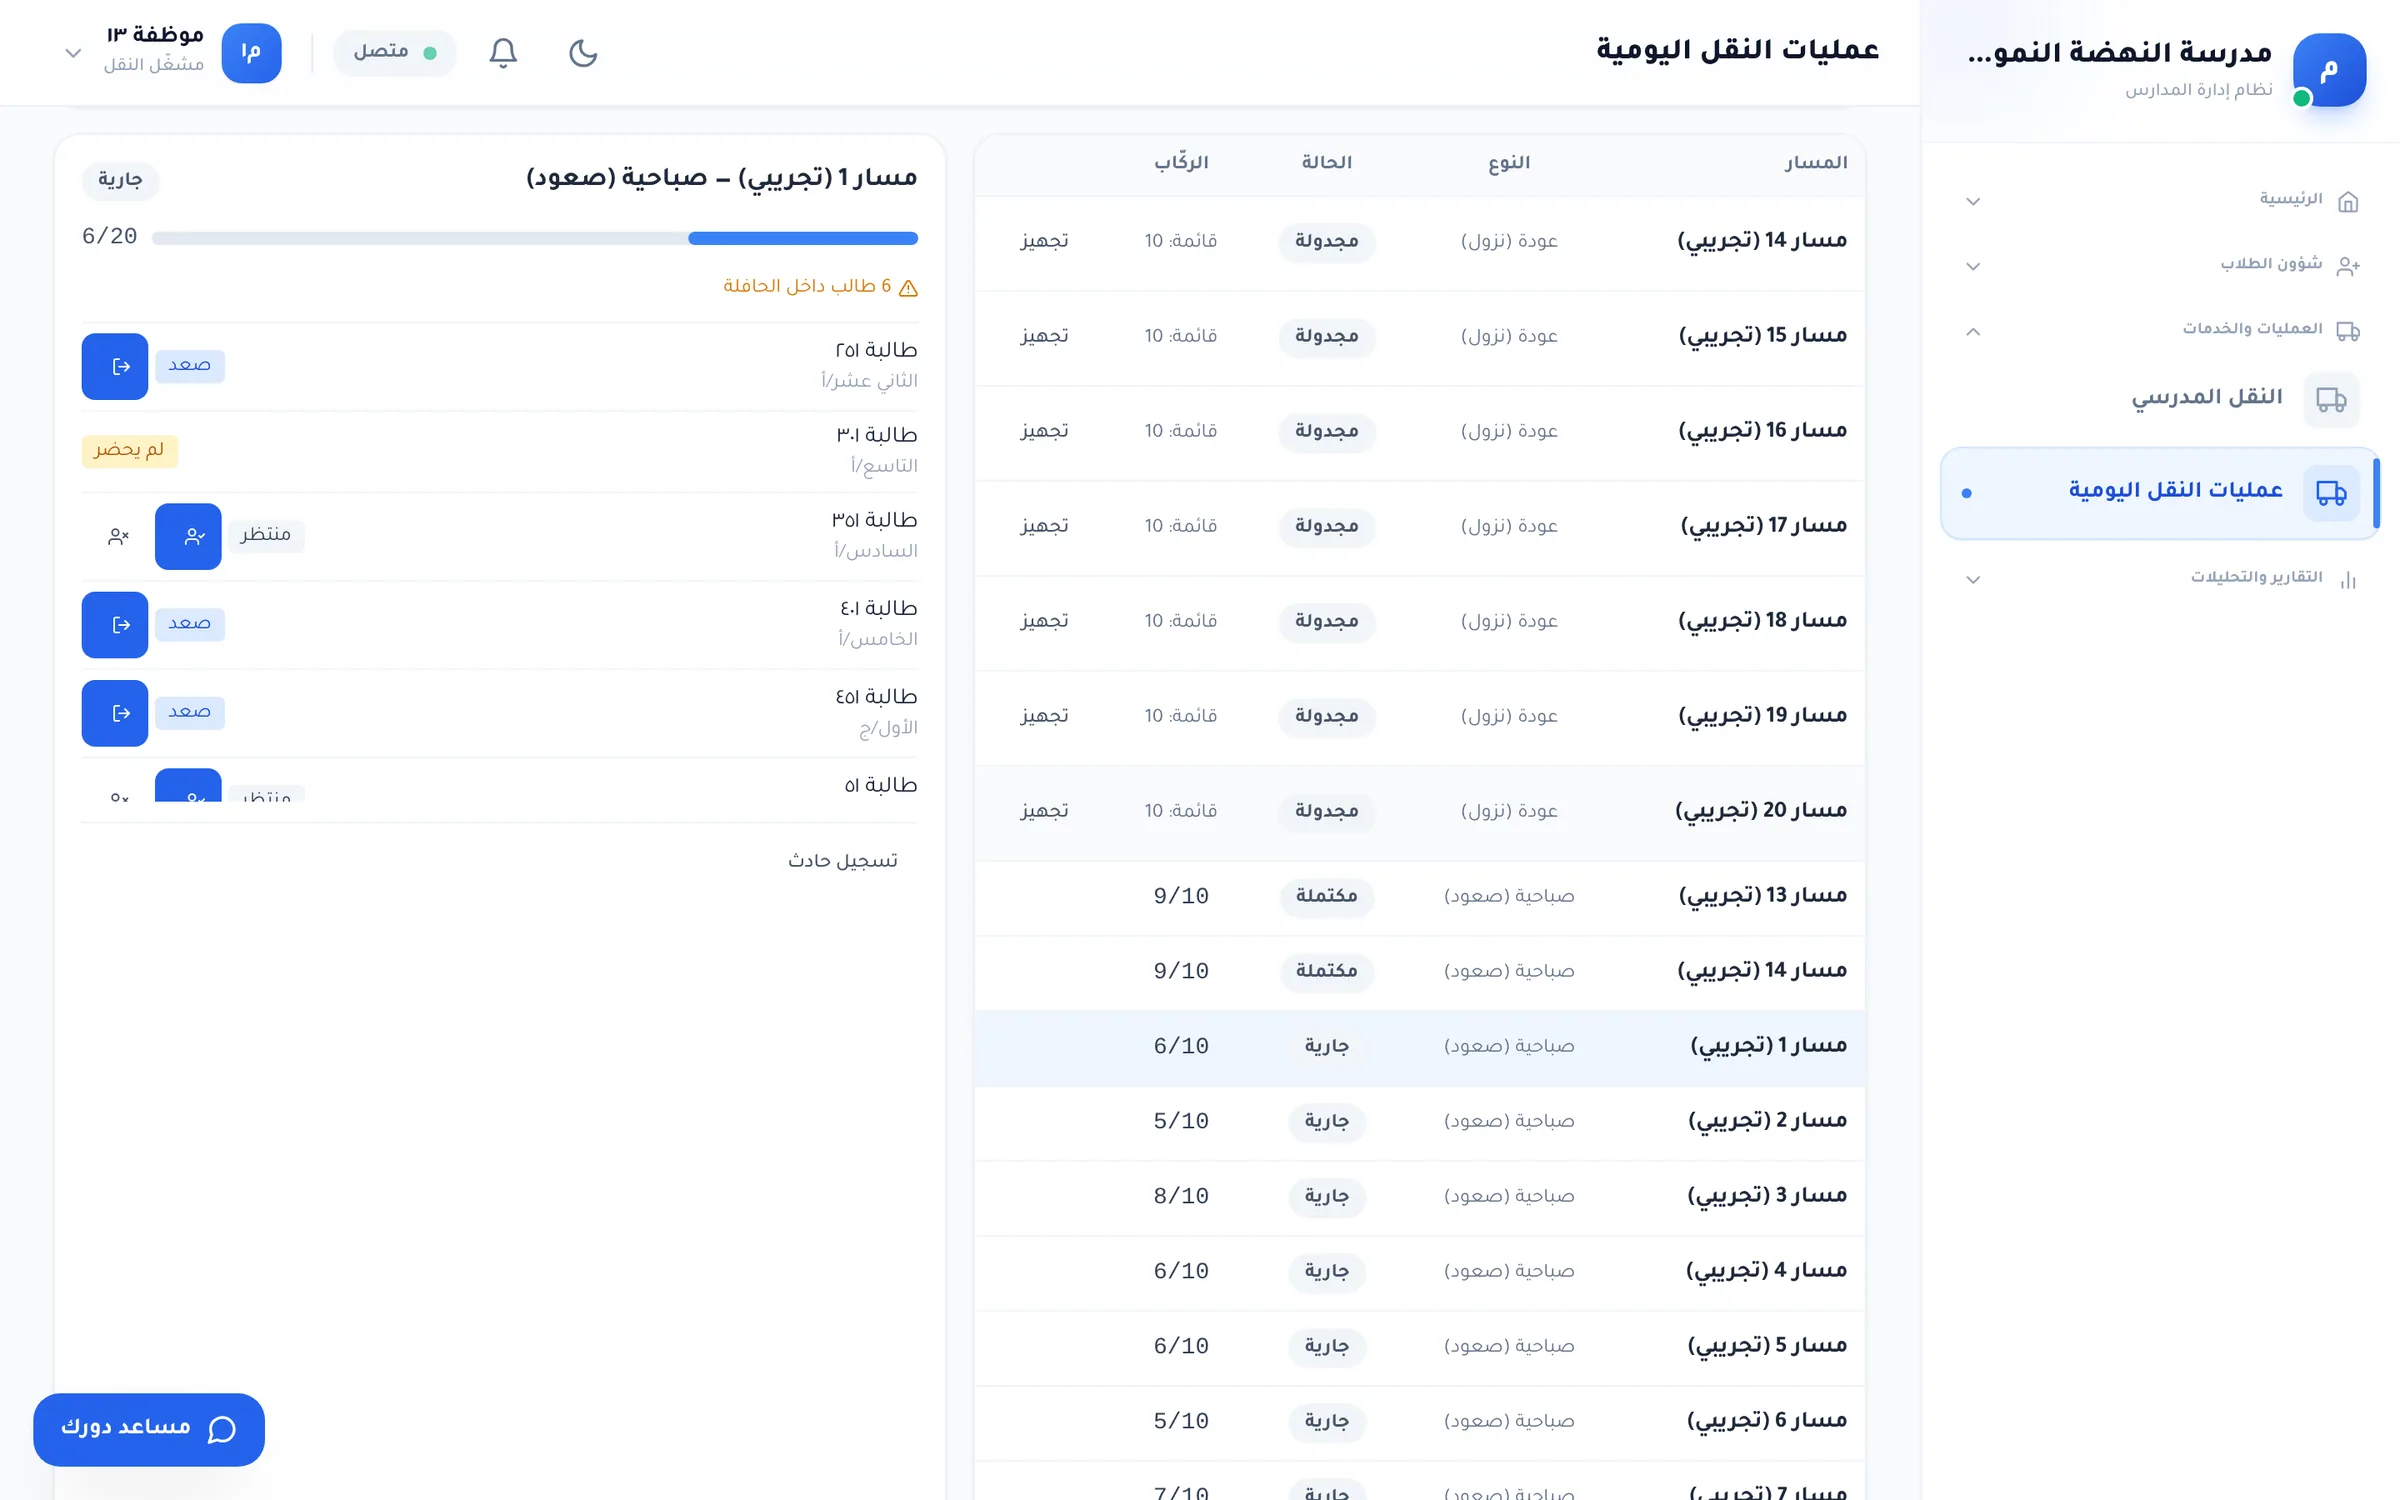Viewport: 2400px width, 1500px height.
Task: Expand the التقارير والتحليلات sidebar section
Action: tap(1973, 579)
